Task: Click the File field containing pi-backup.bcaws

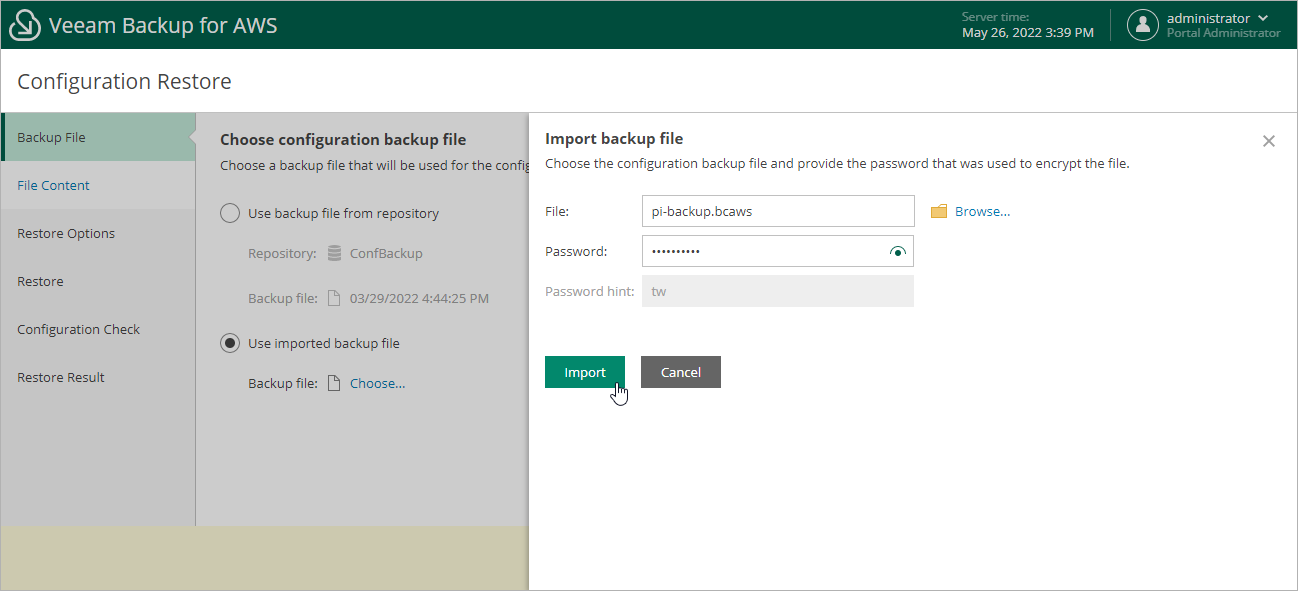Action: [778, 211]
